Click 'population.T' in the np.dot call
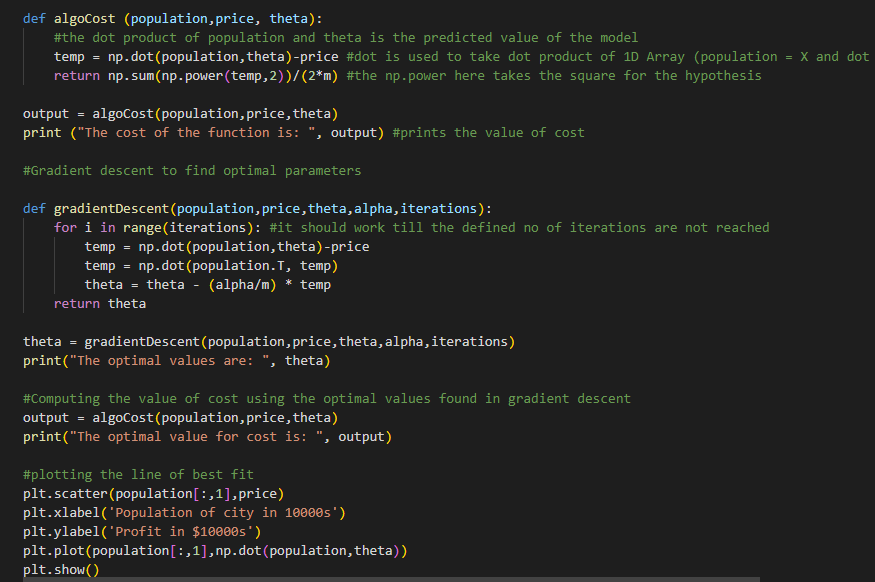Screen dimensions: 875x582 [x=238, y=266]
